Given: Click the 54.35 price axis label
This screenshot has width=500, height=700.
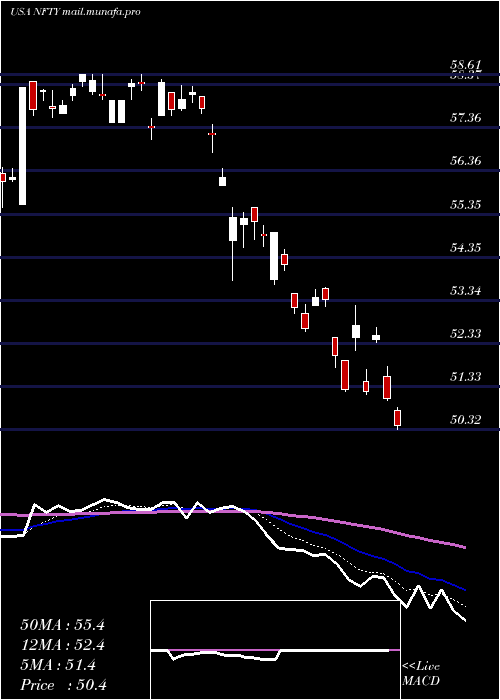Looking at the screenshot, I should [x=465, y=248].
